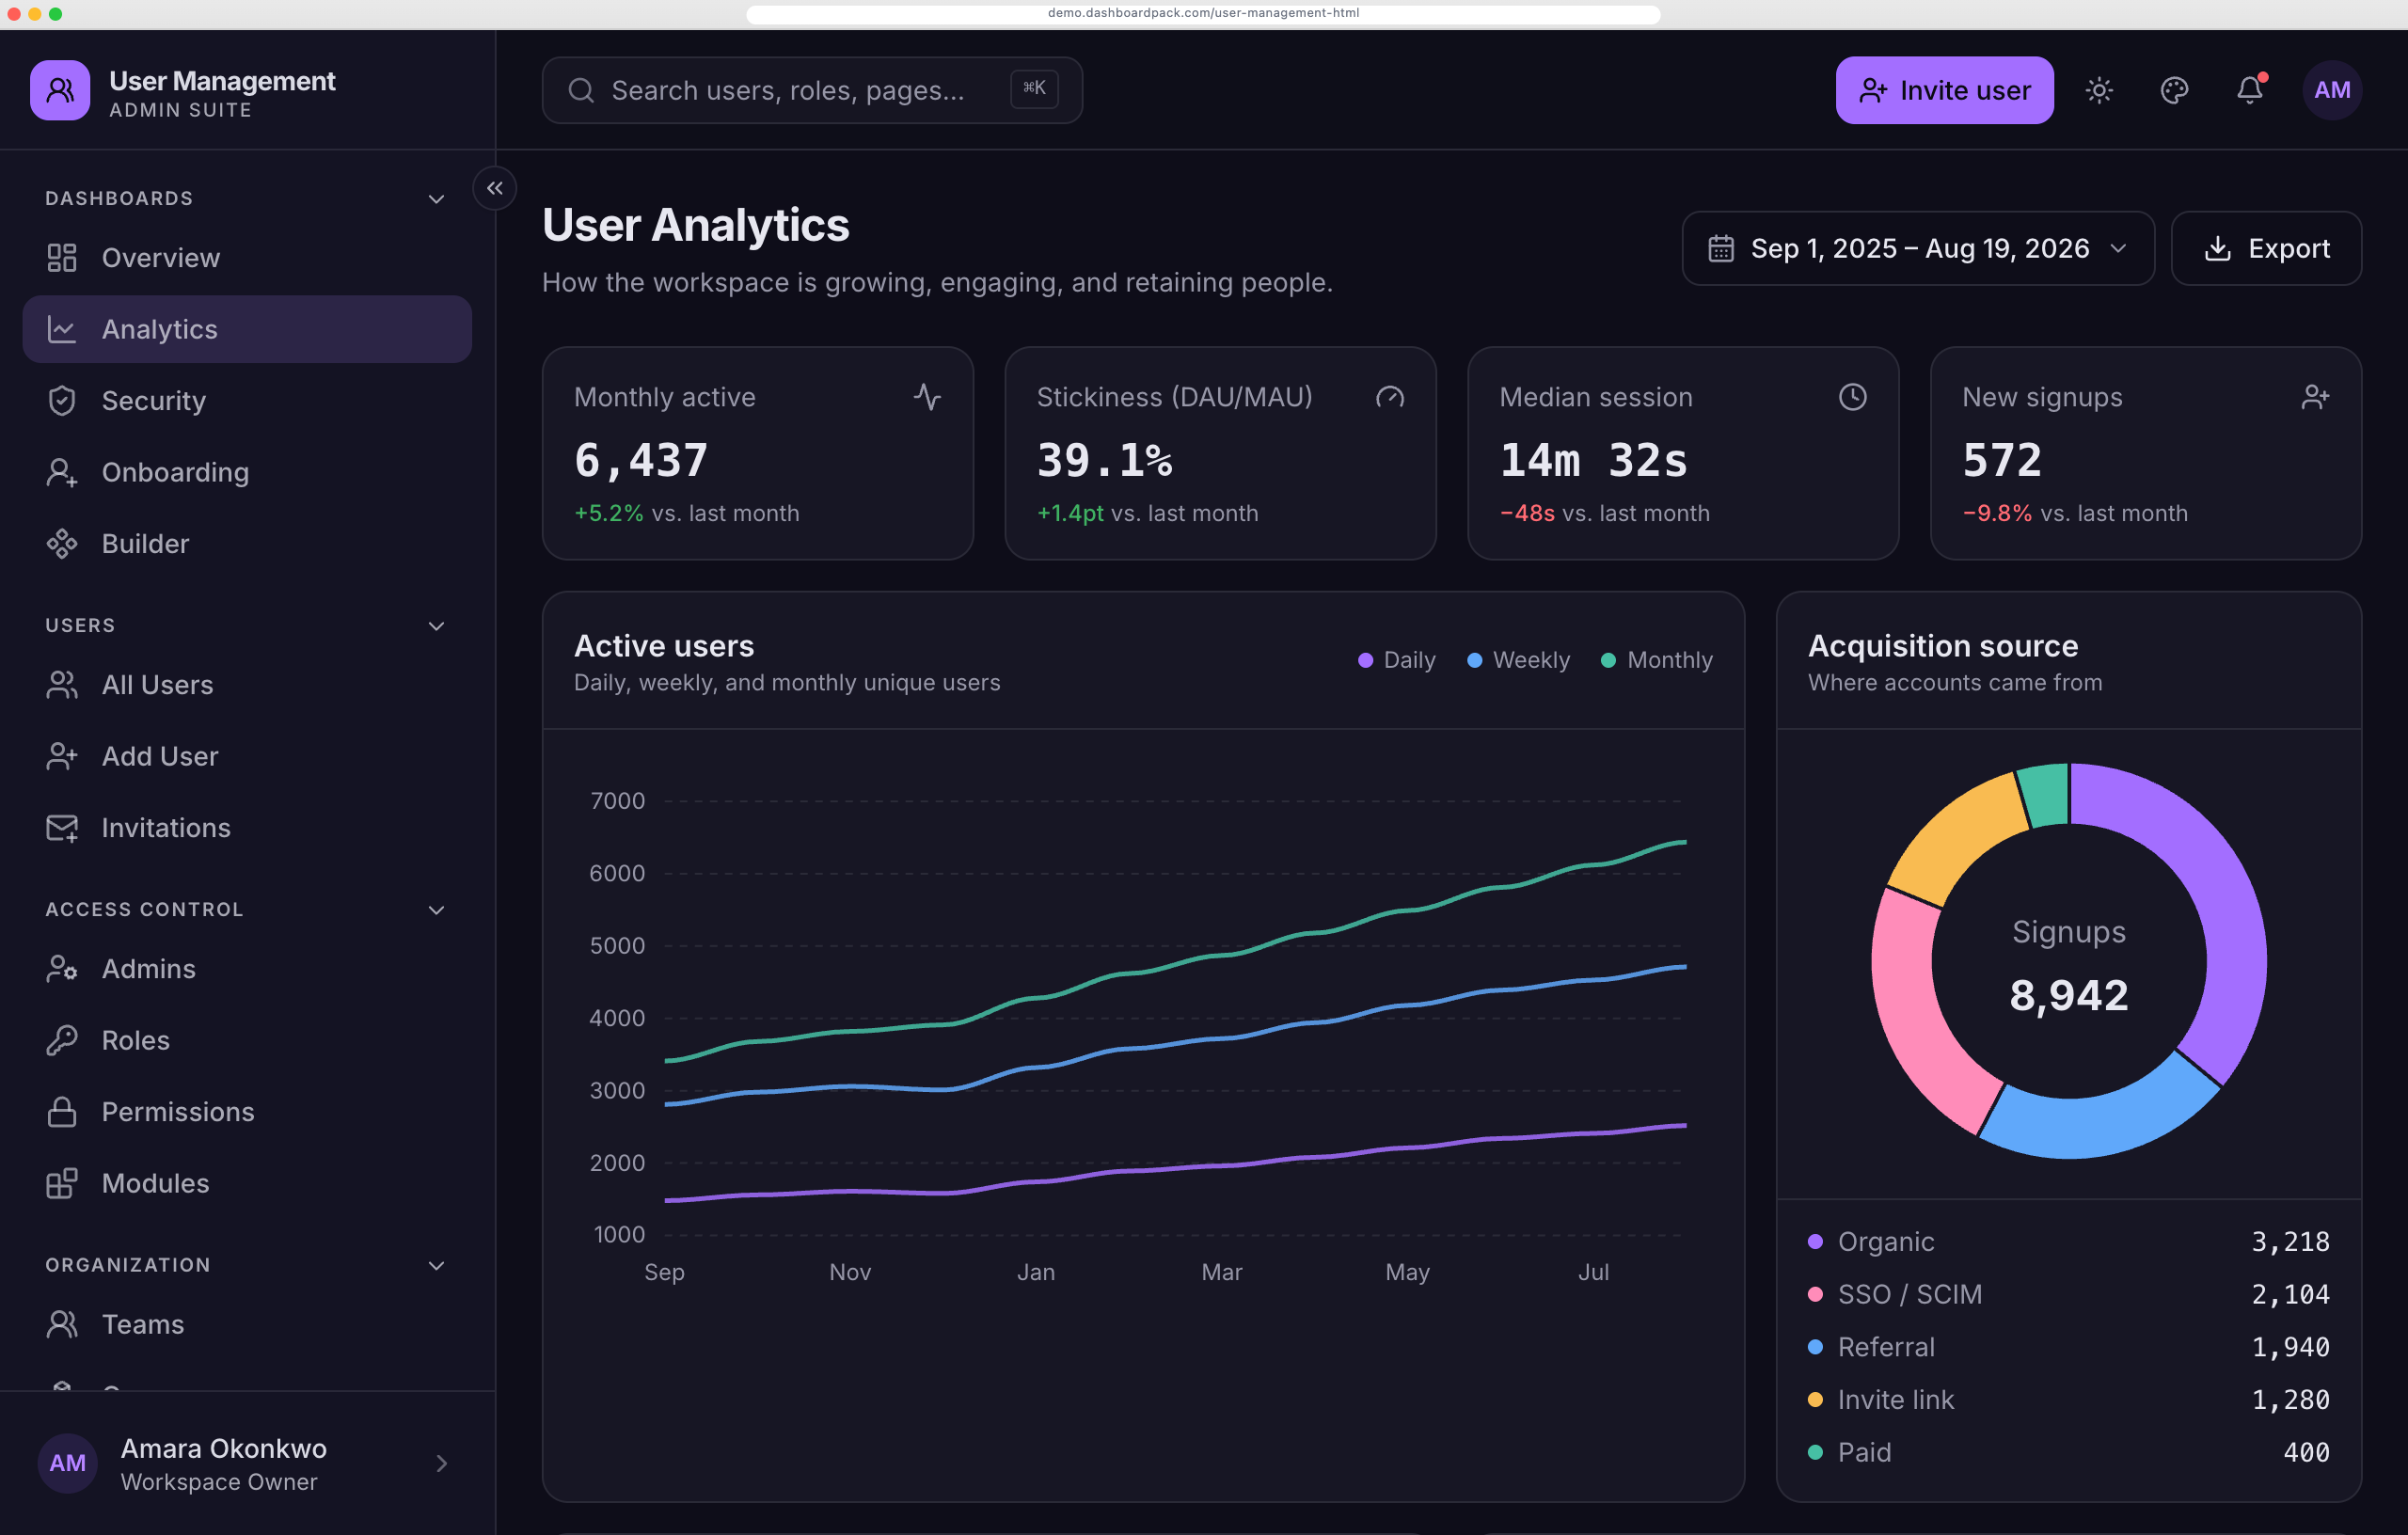Open the Permissions page
The width and height of the screenshot is (2408, 1535).
click(247, 1112)
